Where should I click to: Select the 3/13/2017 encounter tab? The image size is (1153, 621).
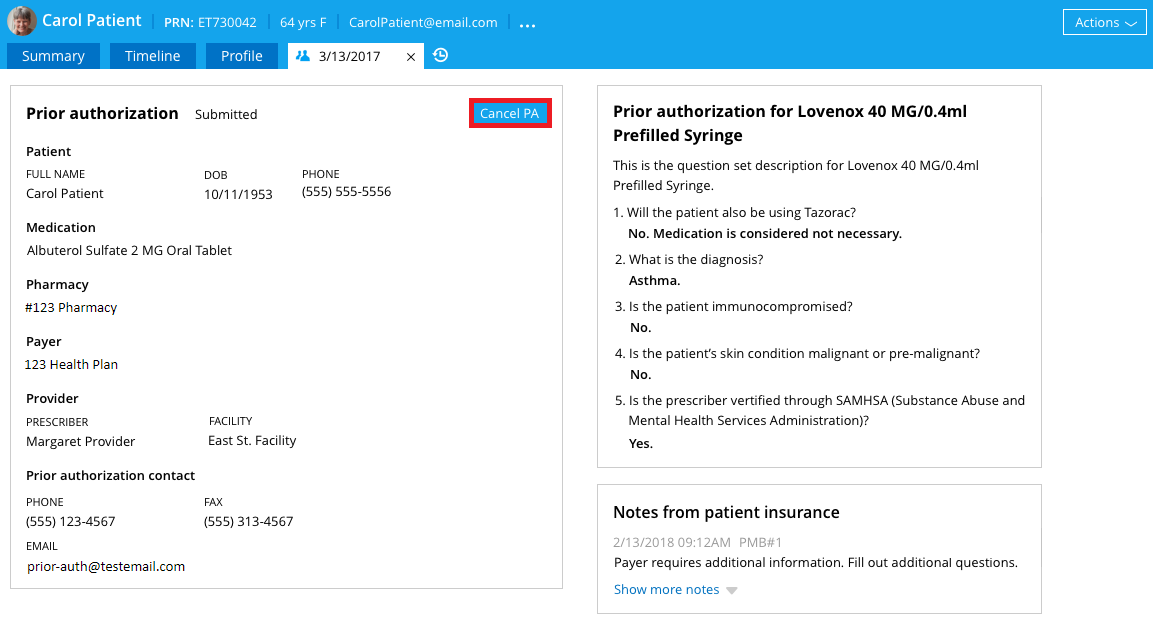coord(350,56)
